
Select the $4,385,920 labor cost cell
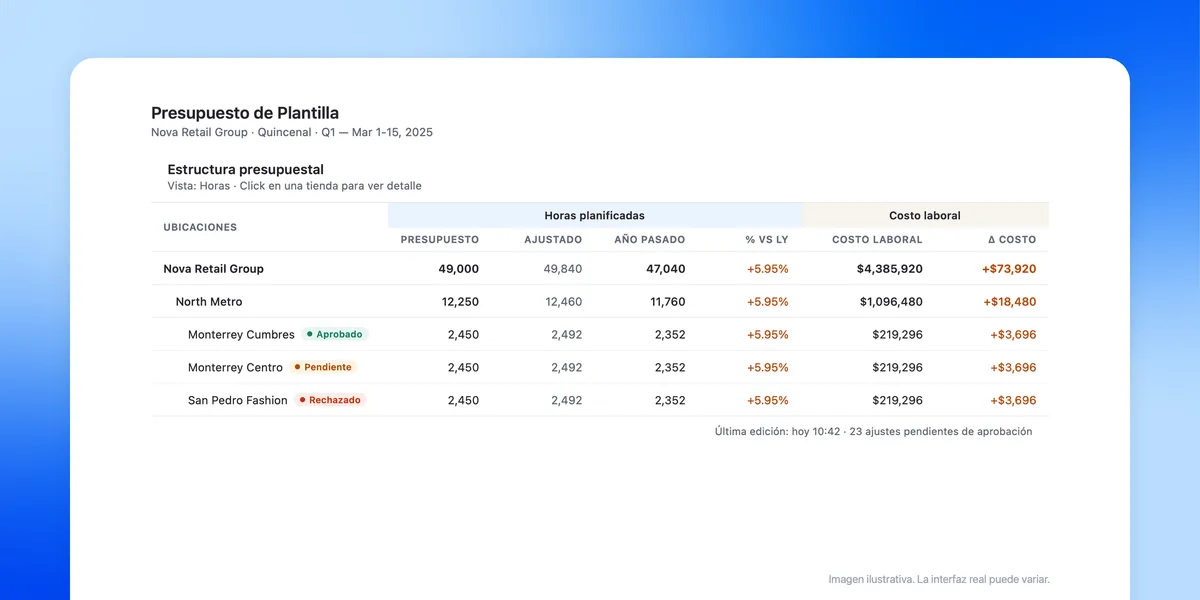[890, 269]
